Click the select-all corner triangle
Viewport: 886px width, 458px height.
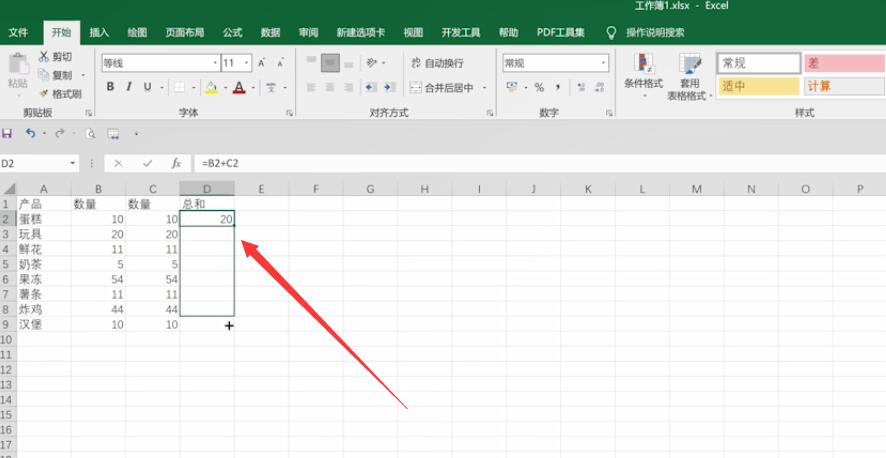click(x=9, y=189)
